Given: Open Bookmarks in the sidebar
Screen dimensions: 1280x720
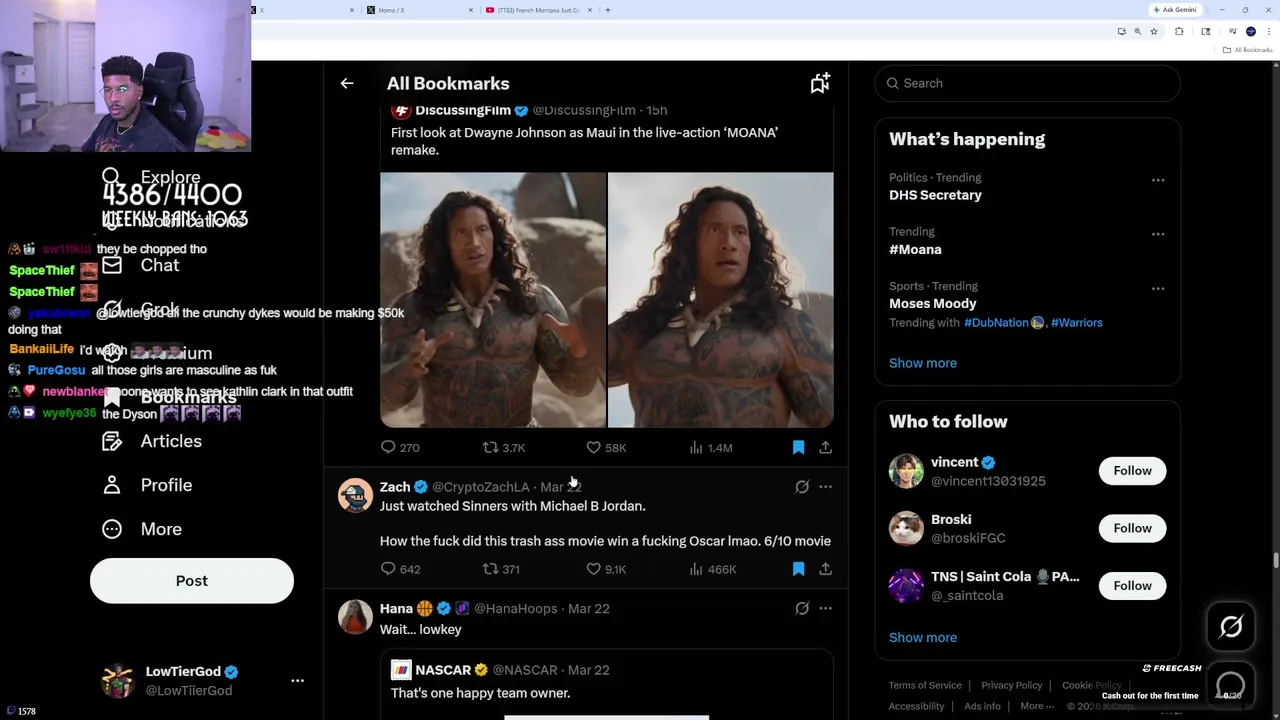Looking at the screenshot, I should click(168, 397).
